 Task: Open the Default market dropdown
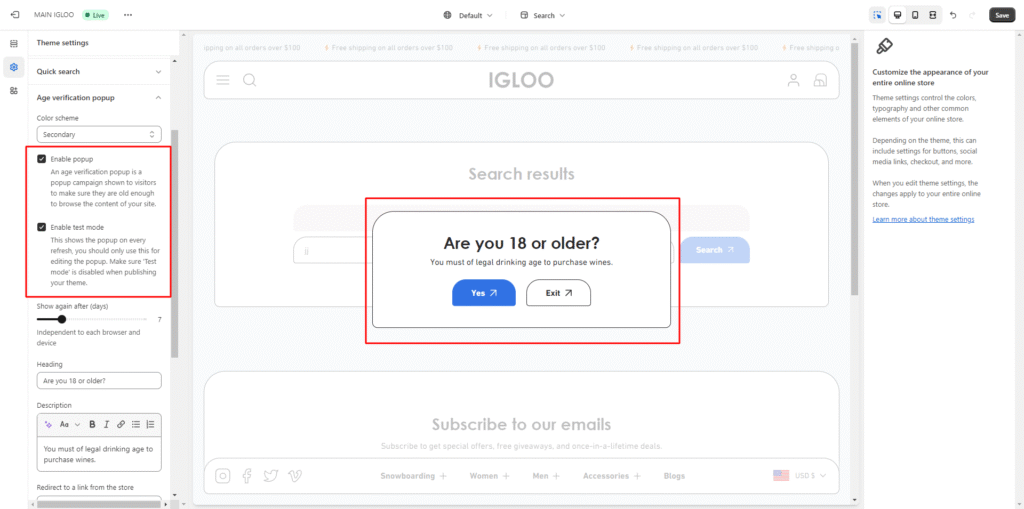pos(468,16)
